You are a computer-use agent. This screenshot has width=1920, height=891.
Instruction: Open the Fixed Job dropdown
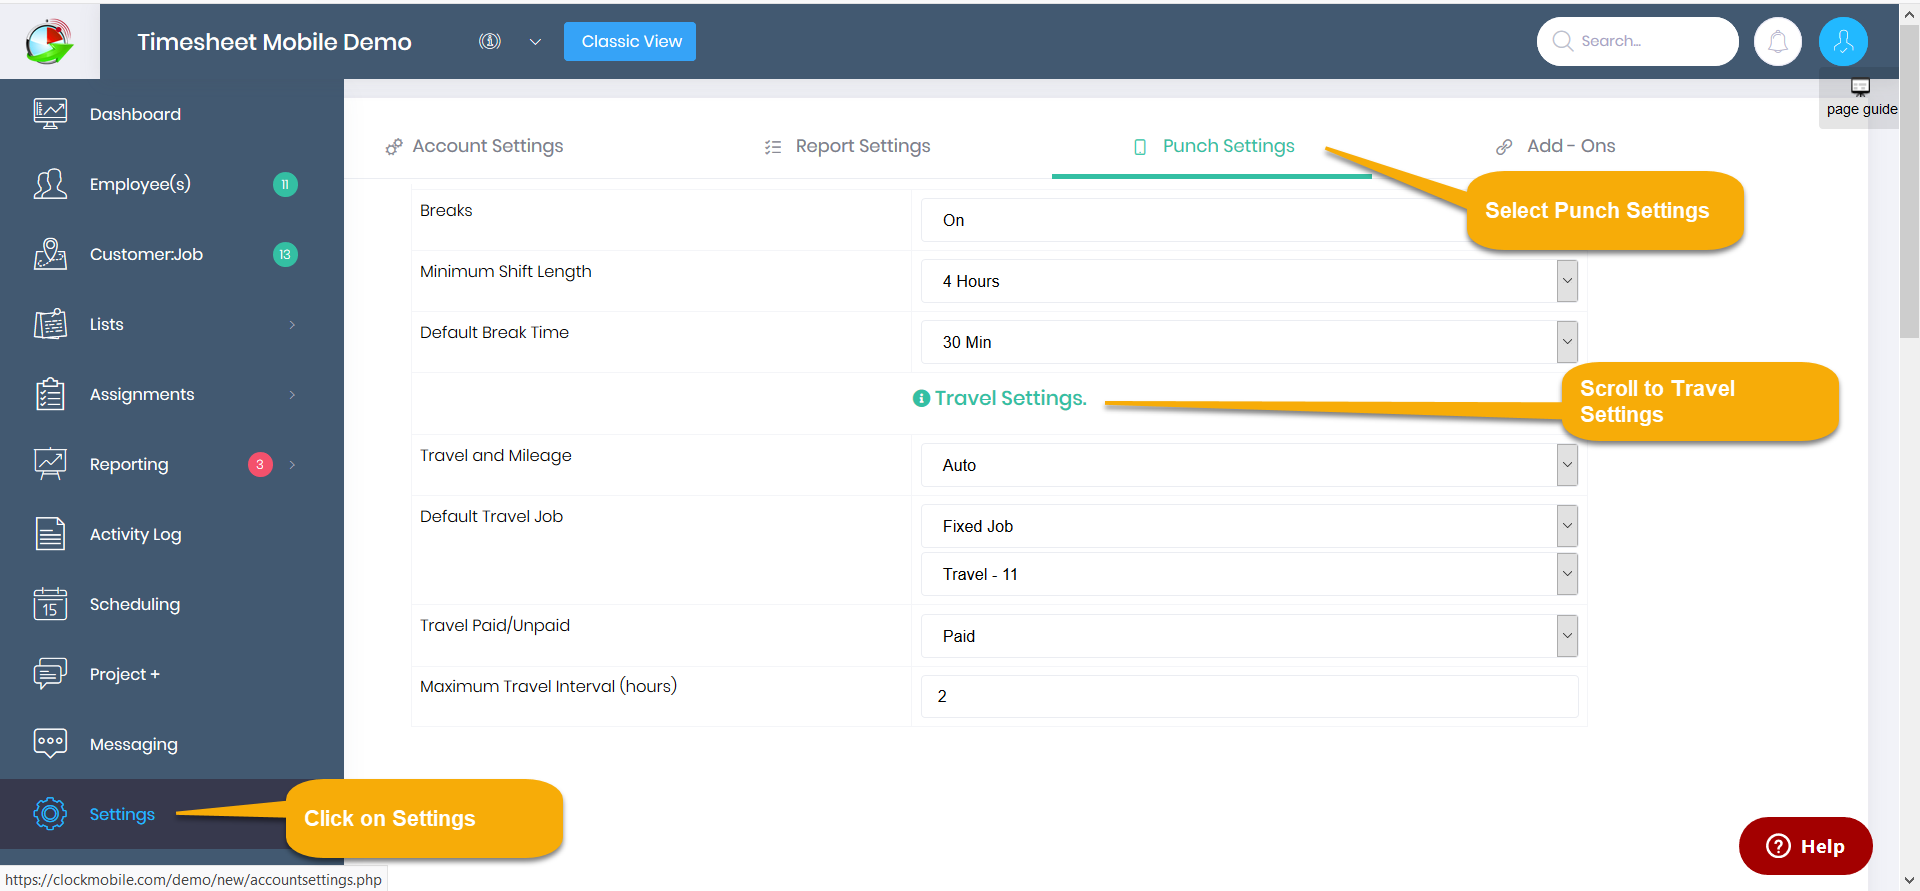pyautogui.click(x=1249, y=526)
